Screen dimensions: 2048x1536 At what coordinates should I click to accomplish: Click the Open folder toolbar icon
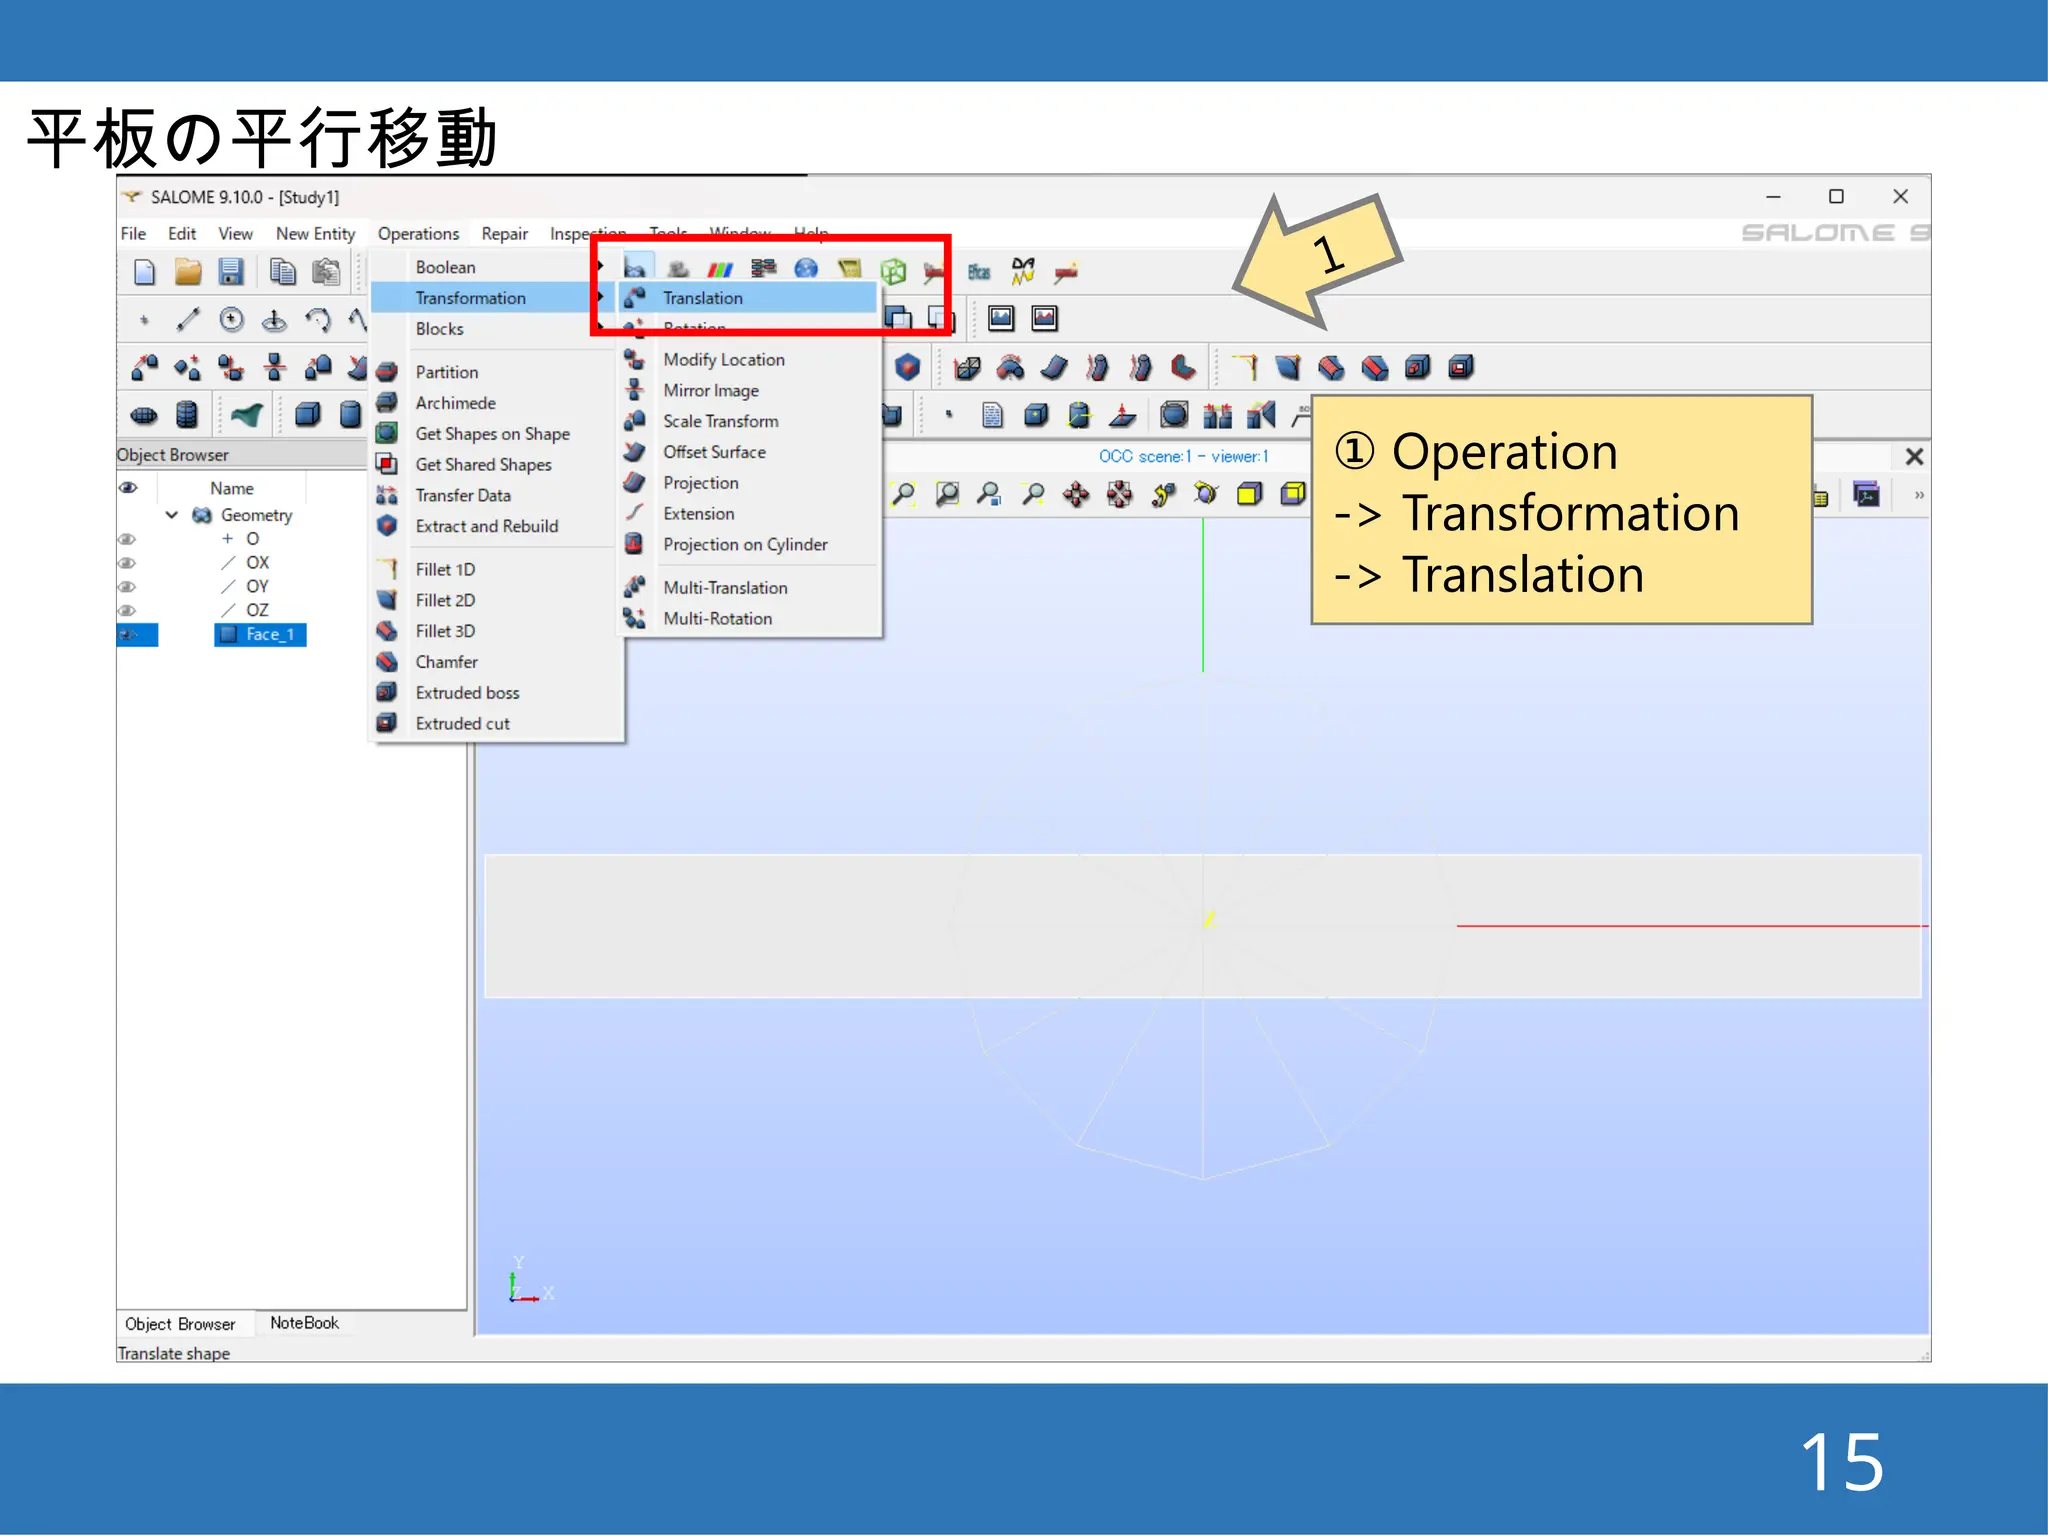coord(188,272)
